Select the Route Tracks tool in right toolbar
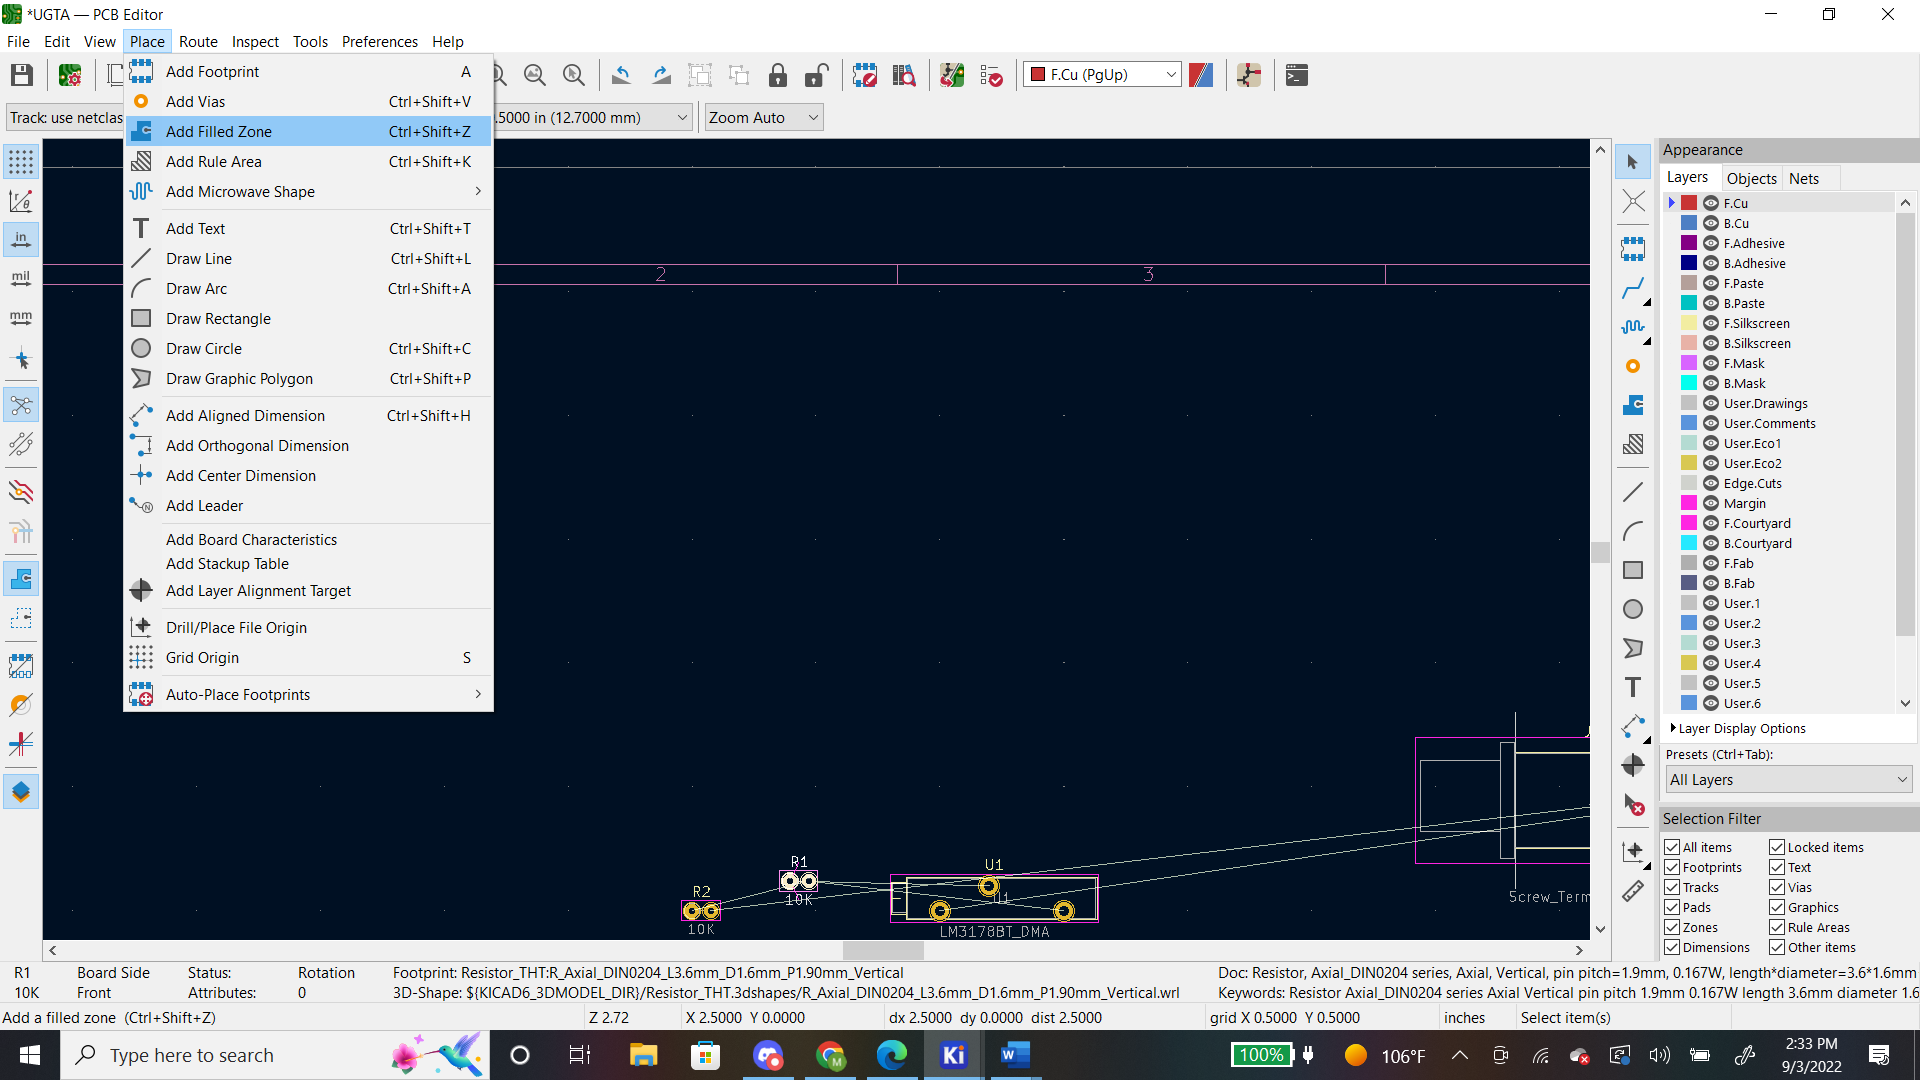The height and width of the screenshot is (1080, 1920). pyautogui.click(x=1633, y=289)
